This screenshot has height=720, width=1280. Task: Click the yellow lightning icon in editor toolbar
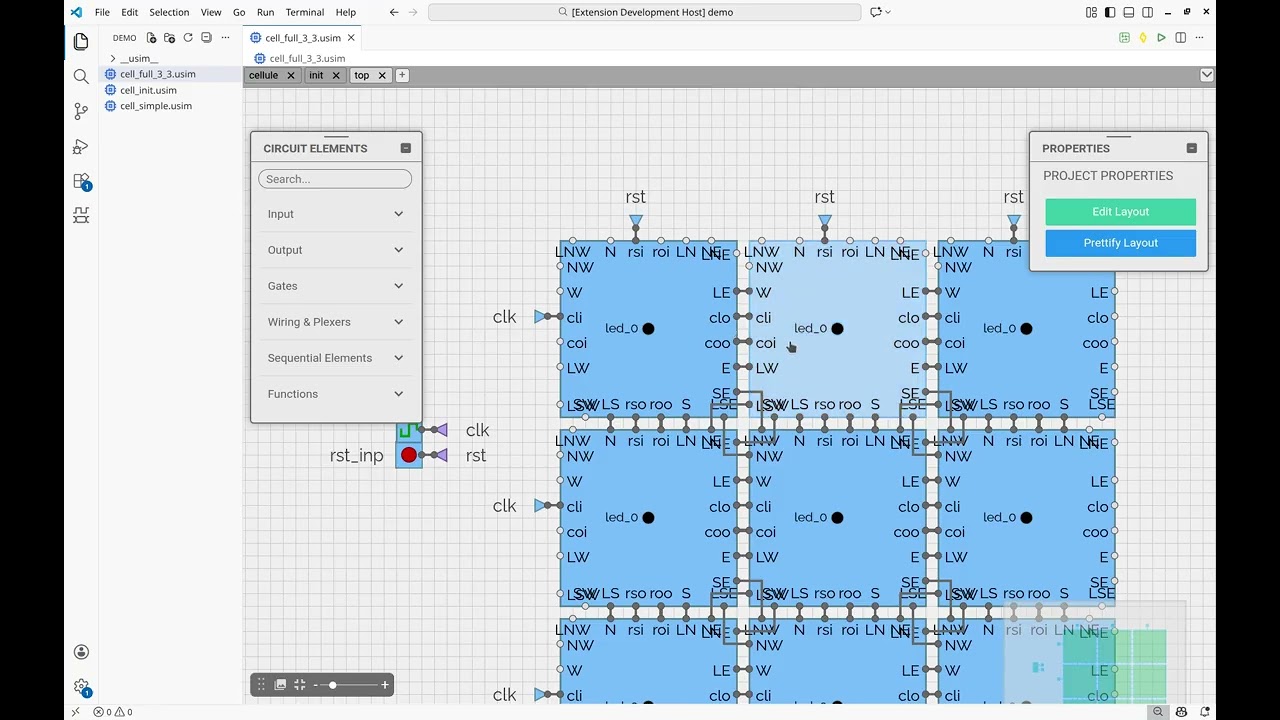point(1143,38)
